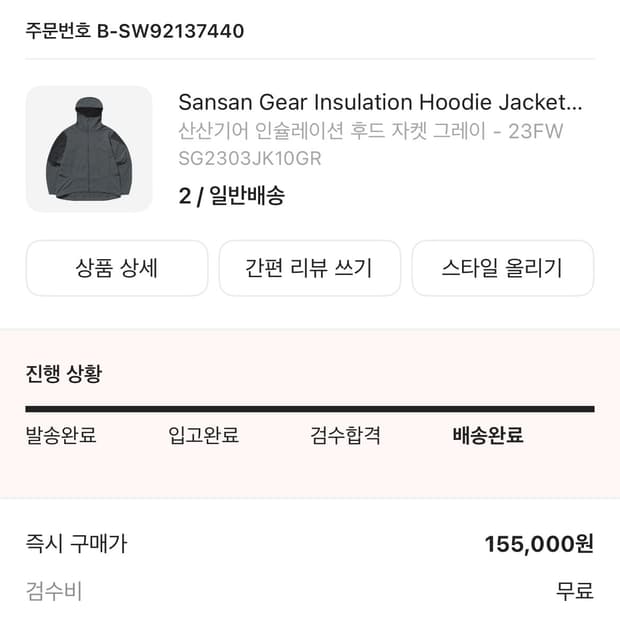The height and width of the screenshot is (620, 620).
Task: Select the 155,000원 price amount
Action: click(539, 544)
